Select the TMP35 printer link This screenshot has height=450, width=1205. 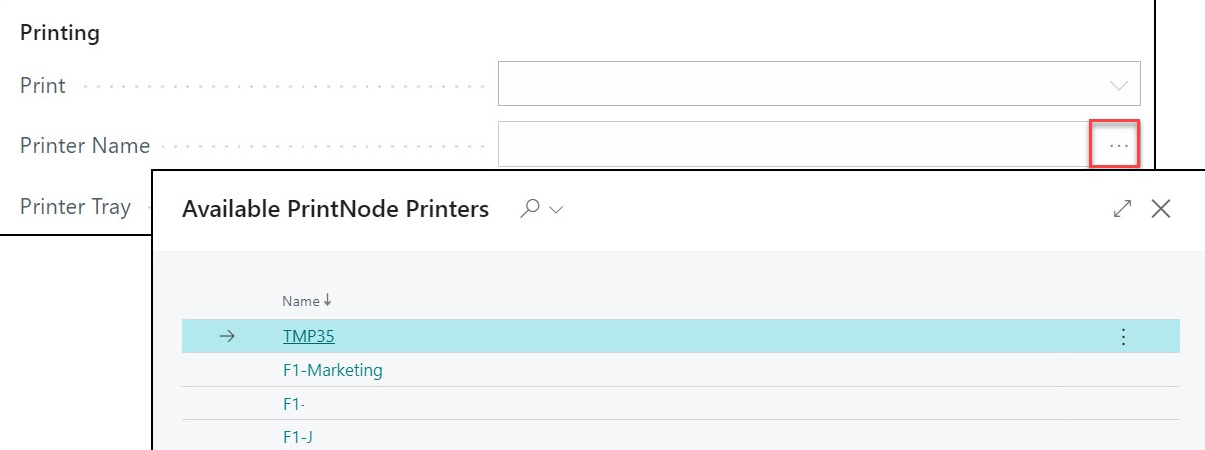click(x=308, y=337)
